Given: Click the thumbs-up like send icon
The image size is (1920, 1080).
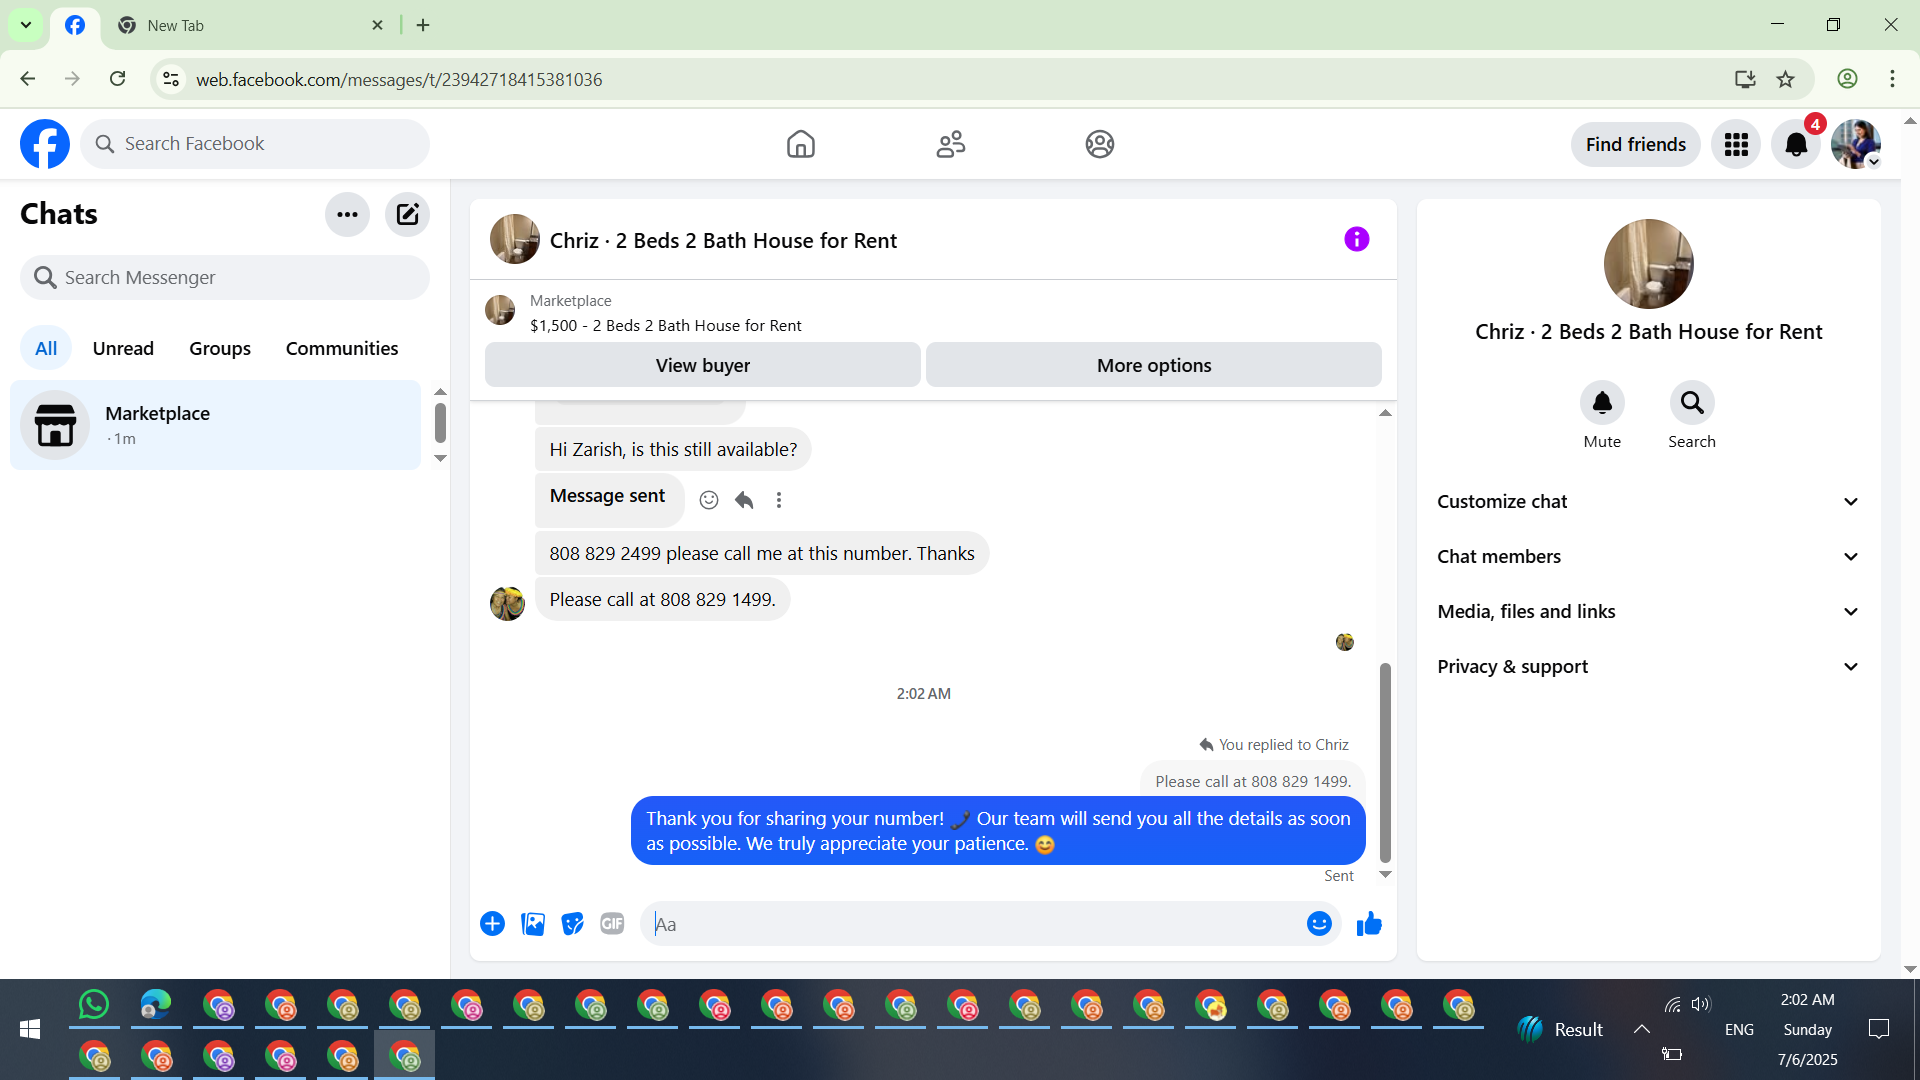Looking at the screenshot, I should (1369, 924).
